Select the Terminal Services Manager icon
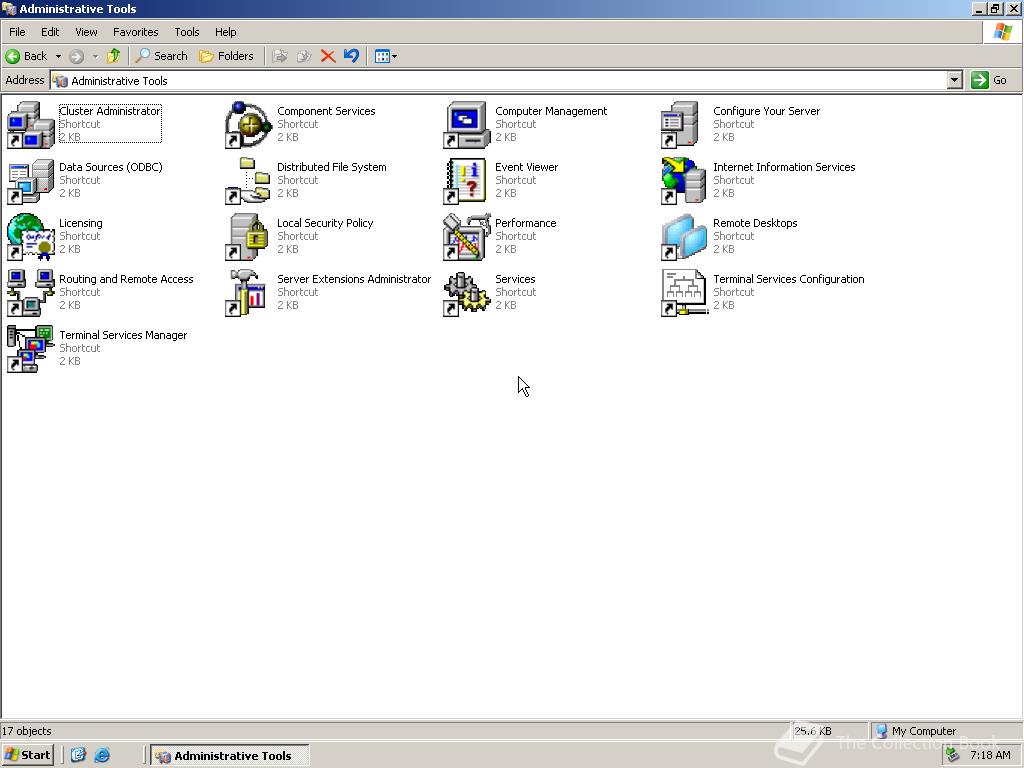 point(30,349)
